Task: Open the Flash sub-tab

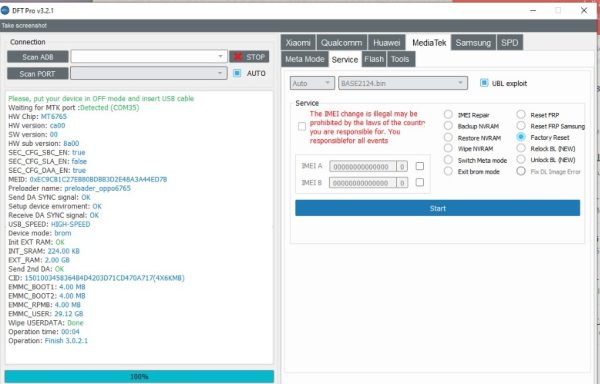Action: (x=374, y=59)
